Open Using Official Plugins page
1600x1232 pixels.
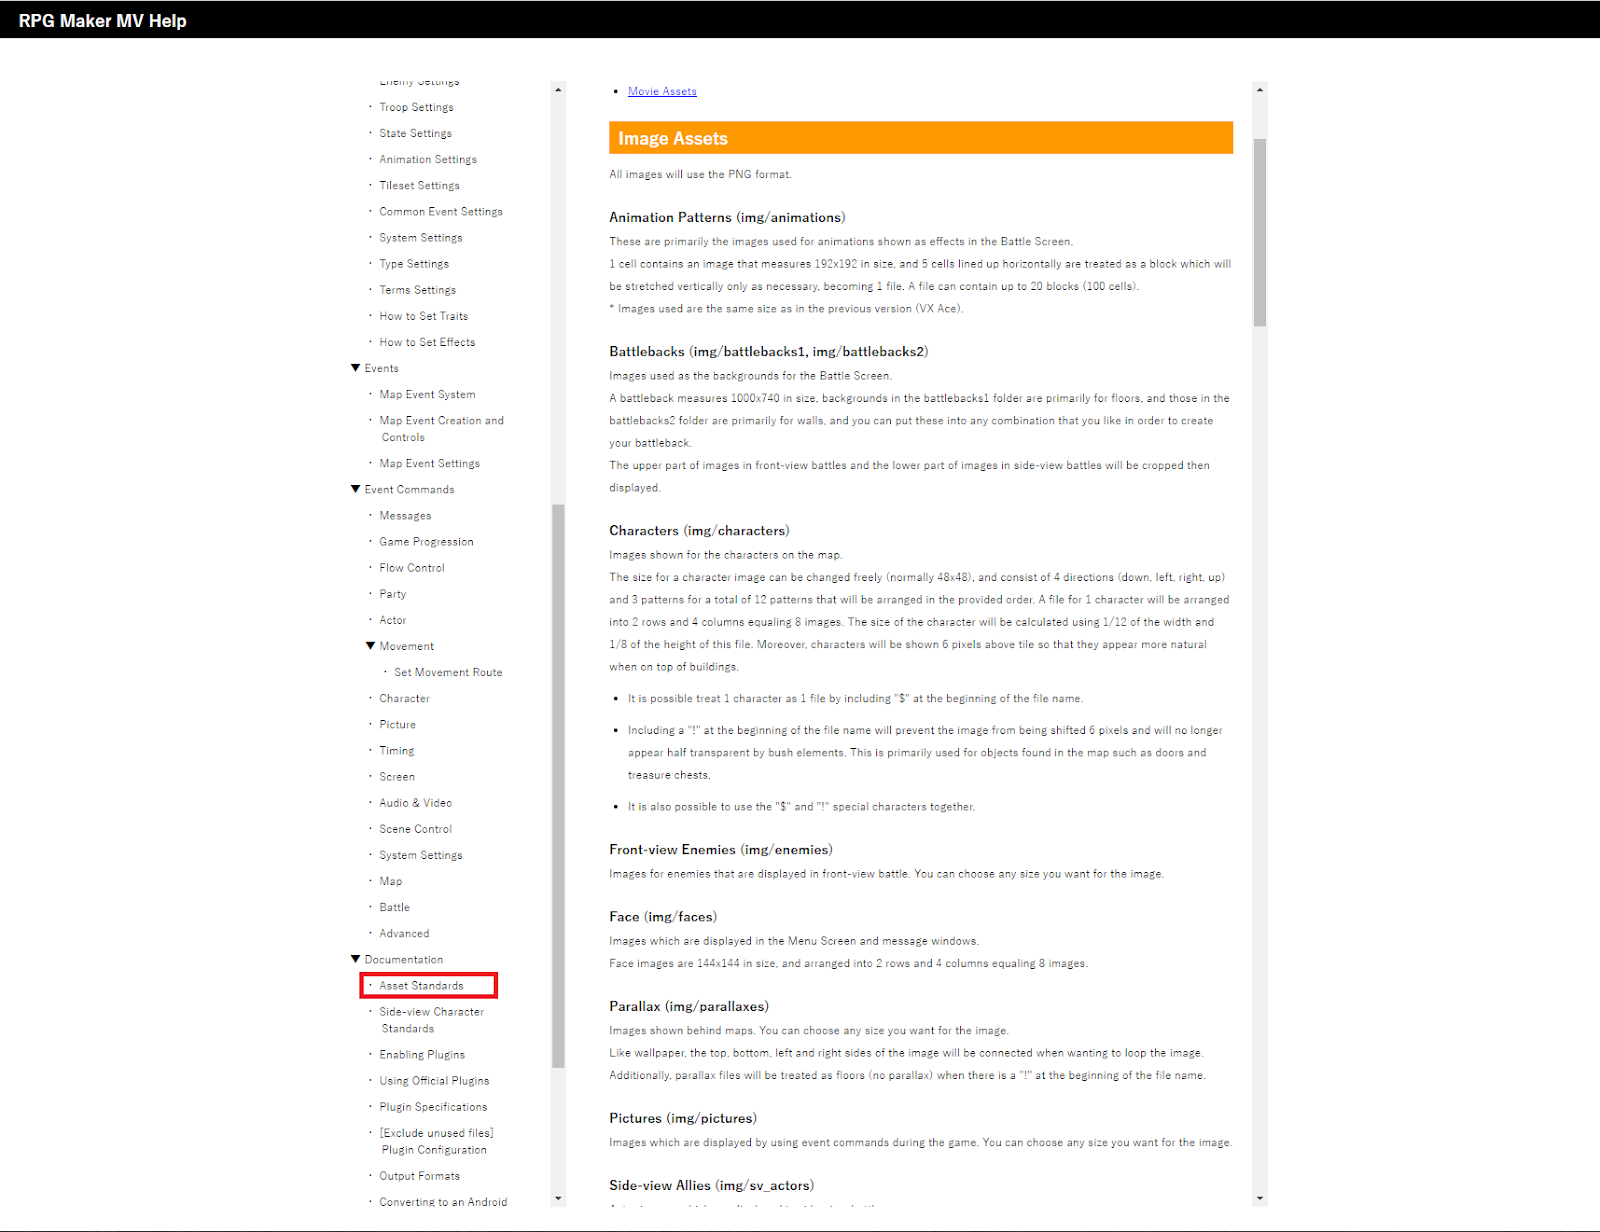point(434,1080)
